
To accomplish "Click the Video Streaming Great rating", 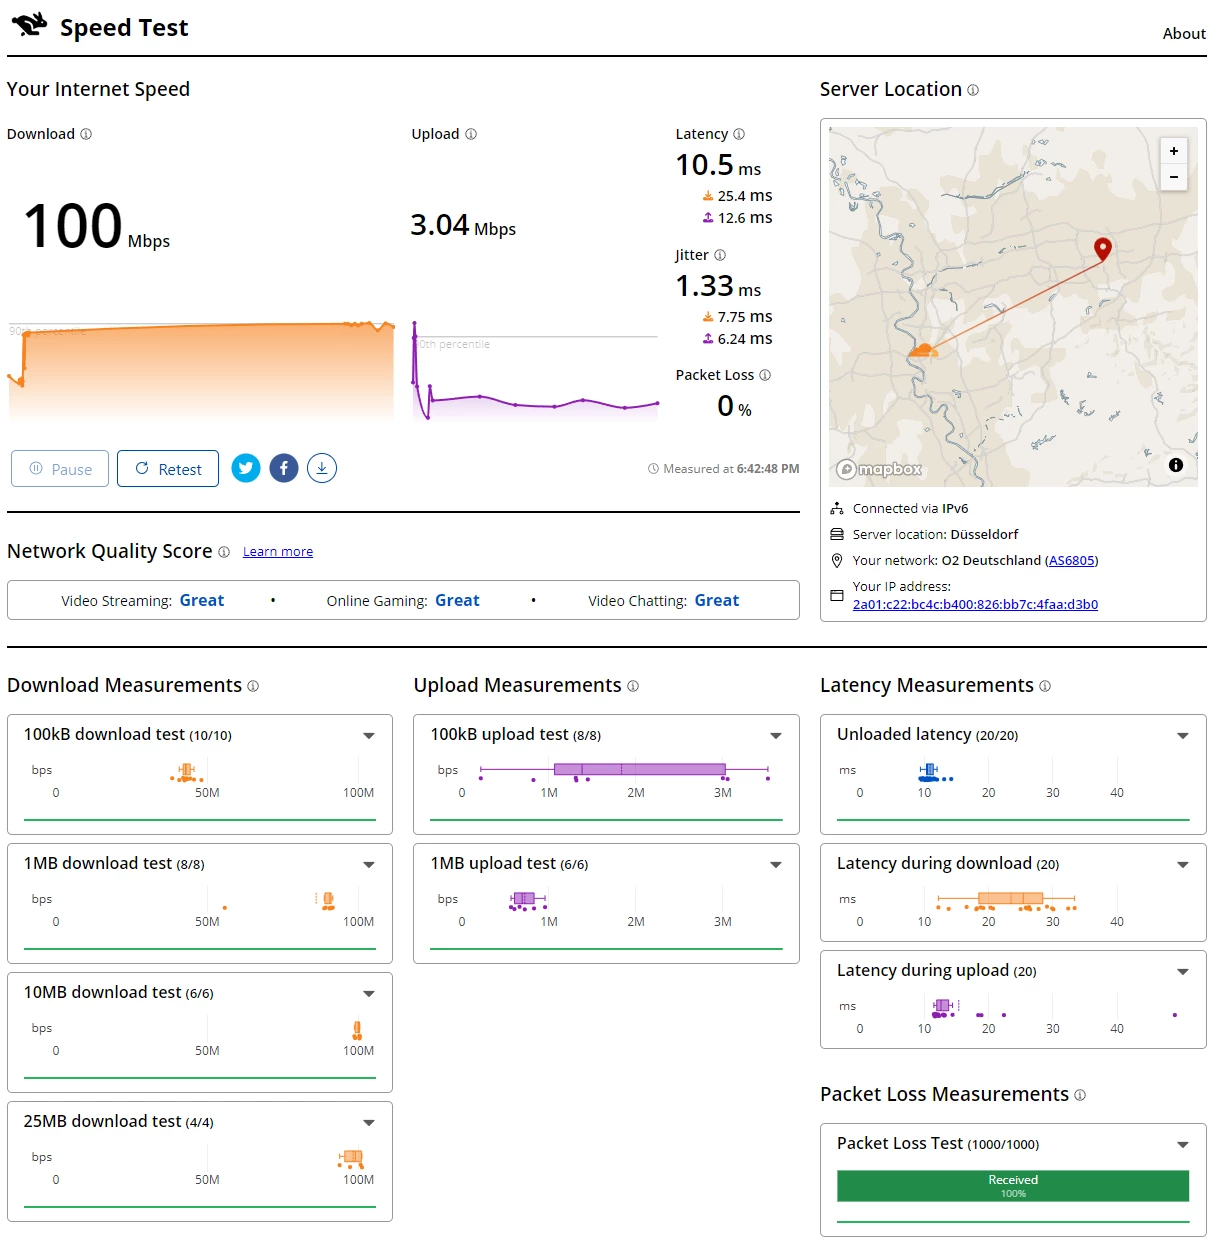I will pyautogui.click(x=201, y=601).
